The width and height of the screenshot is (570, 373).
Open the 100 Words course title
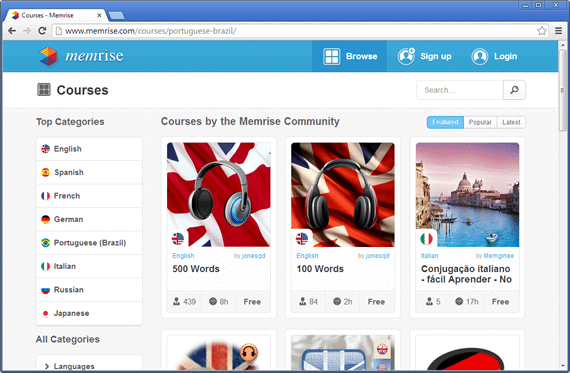point(320,269)
